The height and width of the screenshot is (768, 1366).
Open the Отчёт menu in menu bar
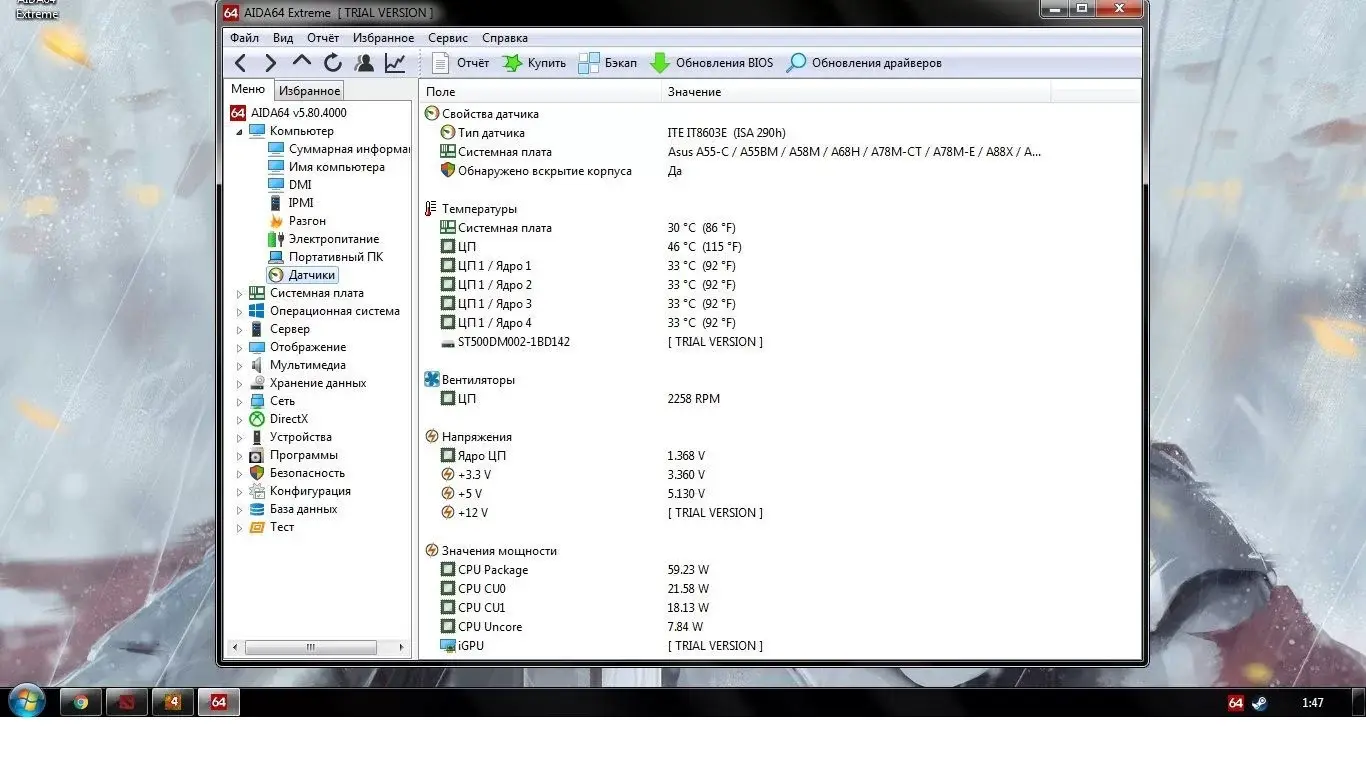323,38
